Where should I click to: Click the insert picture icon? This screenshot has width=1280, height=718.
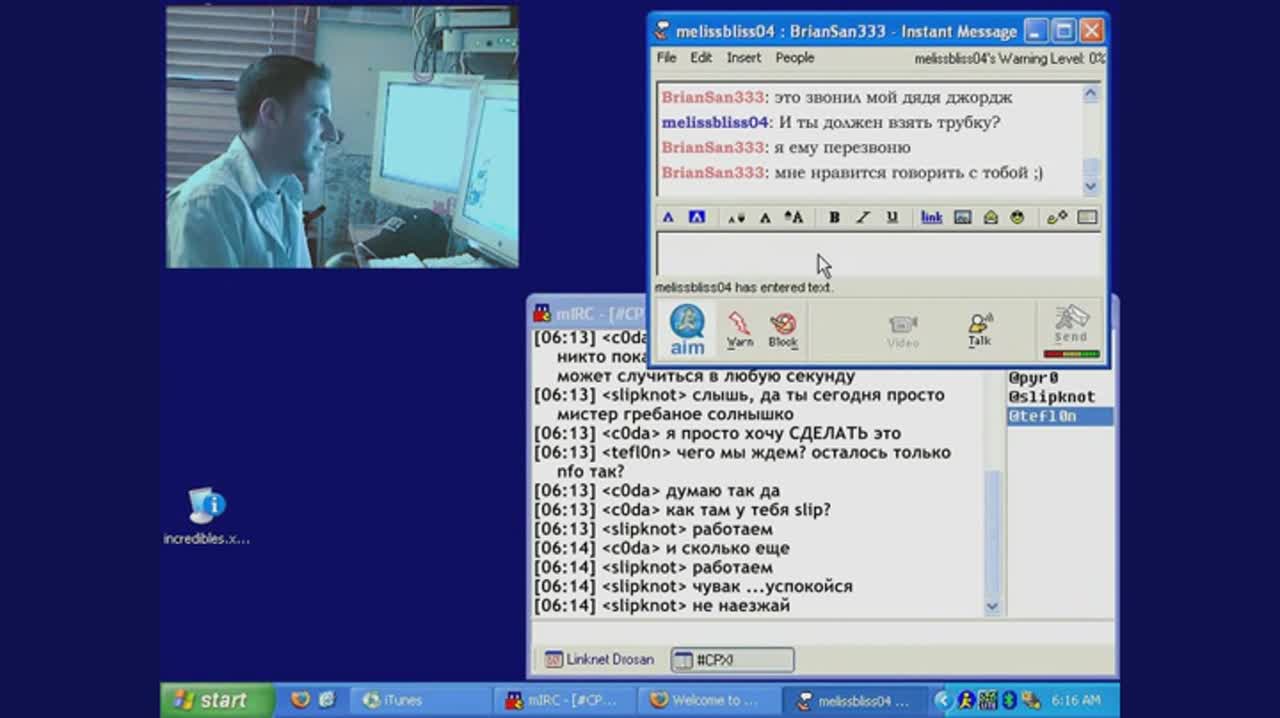pyautogui.click(x=963, y=217)
